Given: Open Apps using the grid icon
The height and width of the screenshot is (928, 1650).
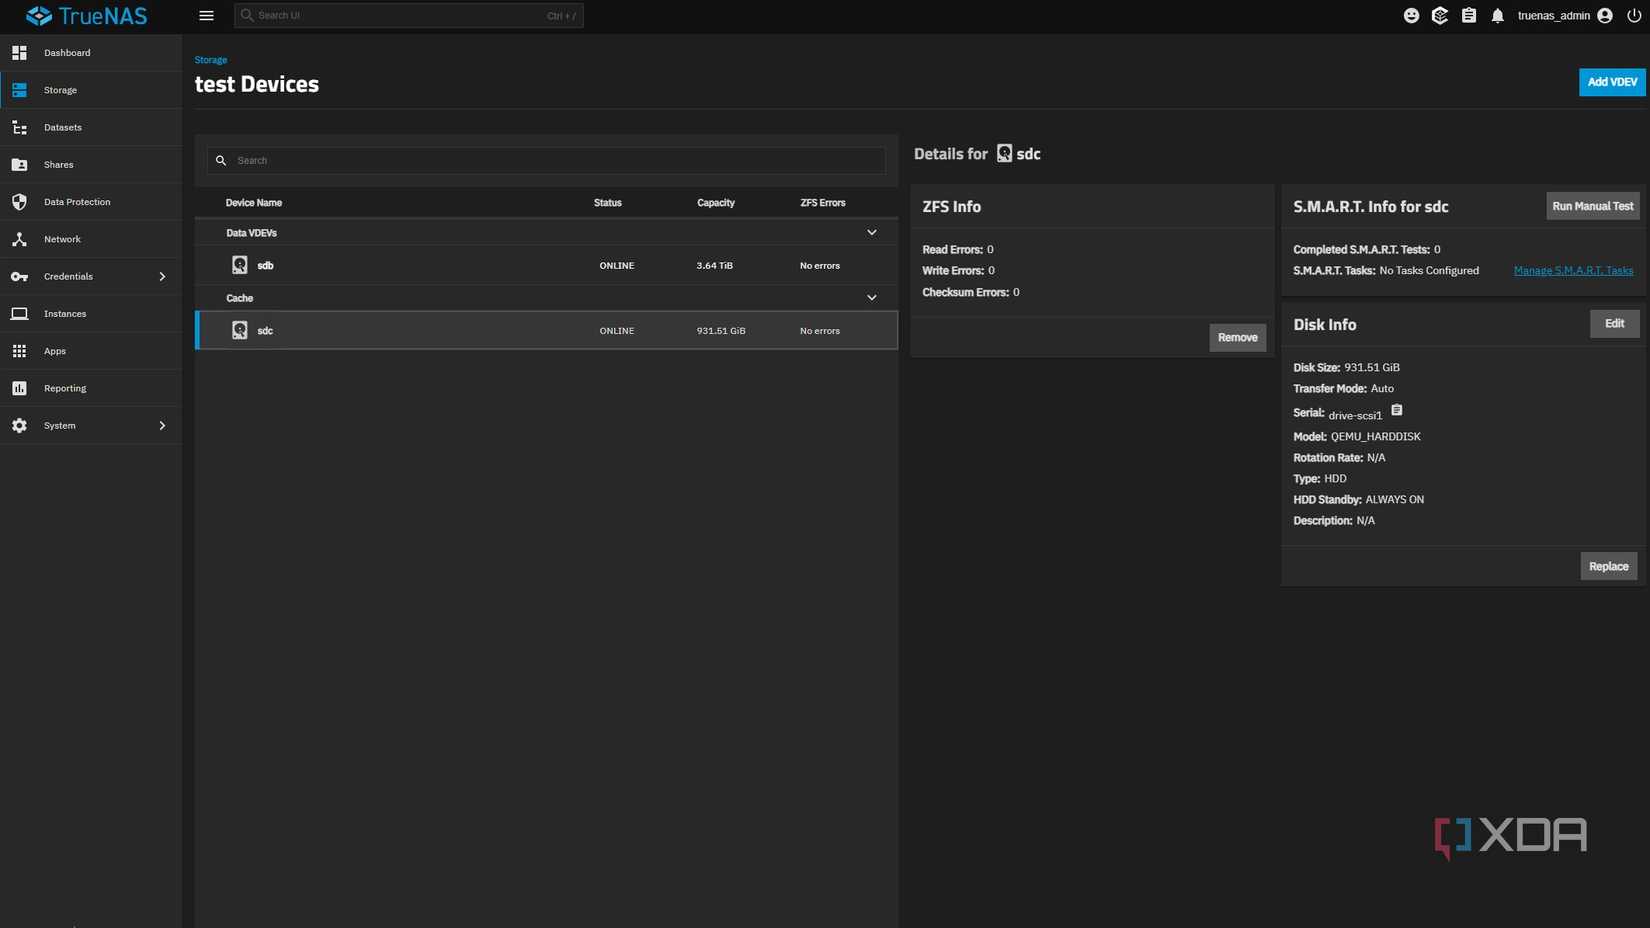Looking at the screenshot, I should point(19,351).
